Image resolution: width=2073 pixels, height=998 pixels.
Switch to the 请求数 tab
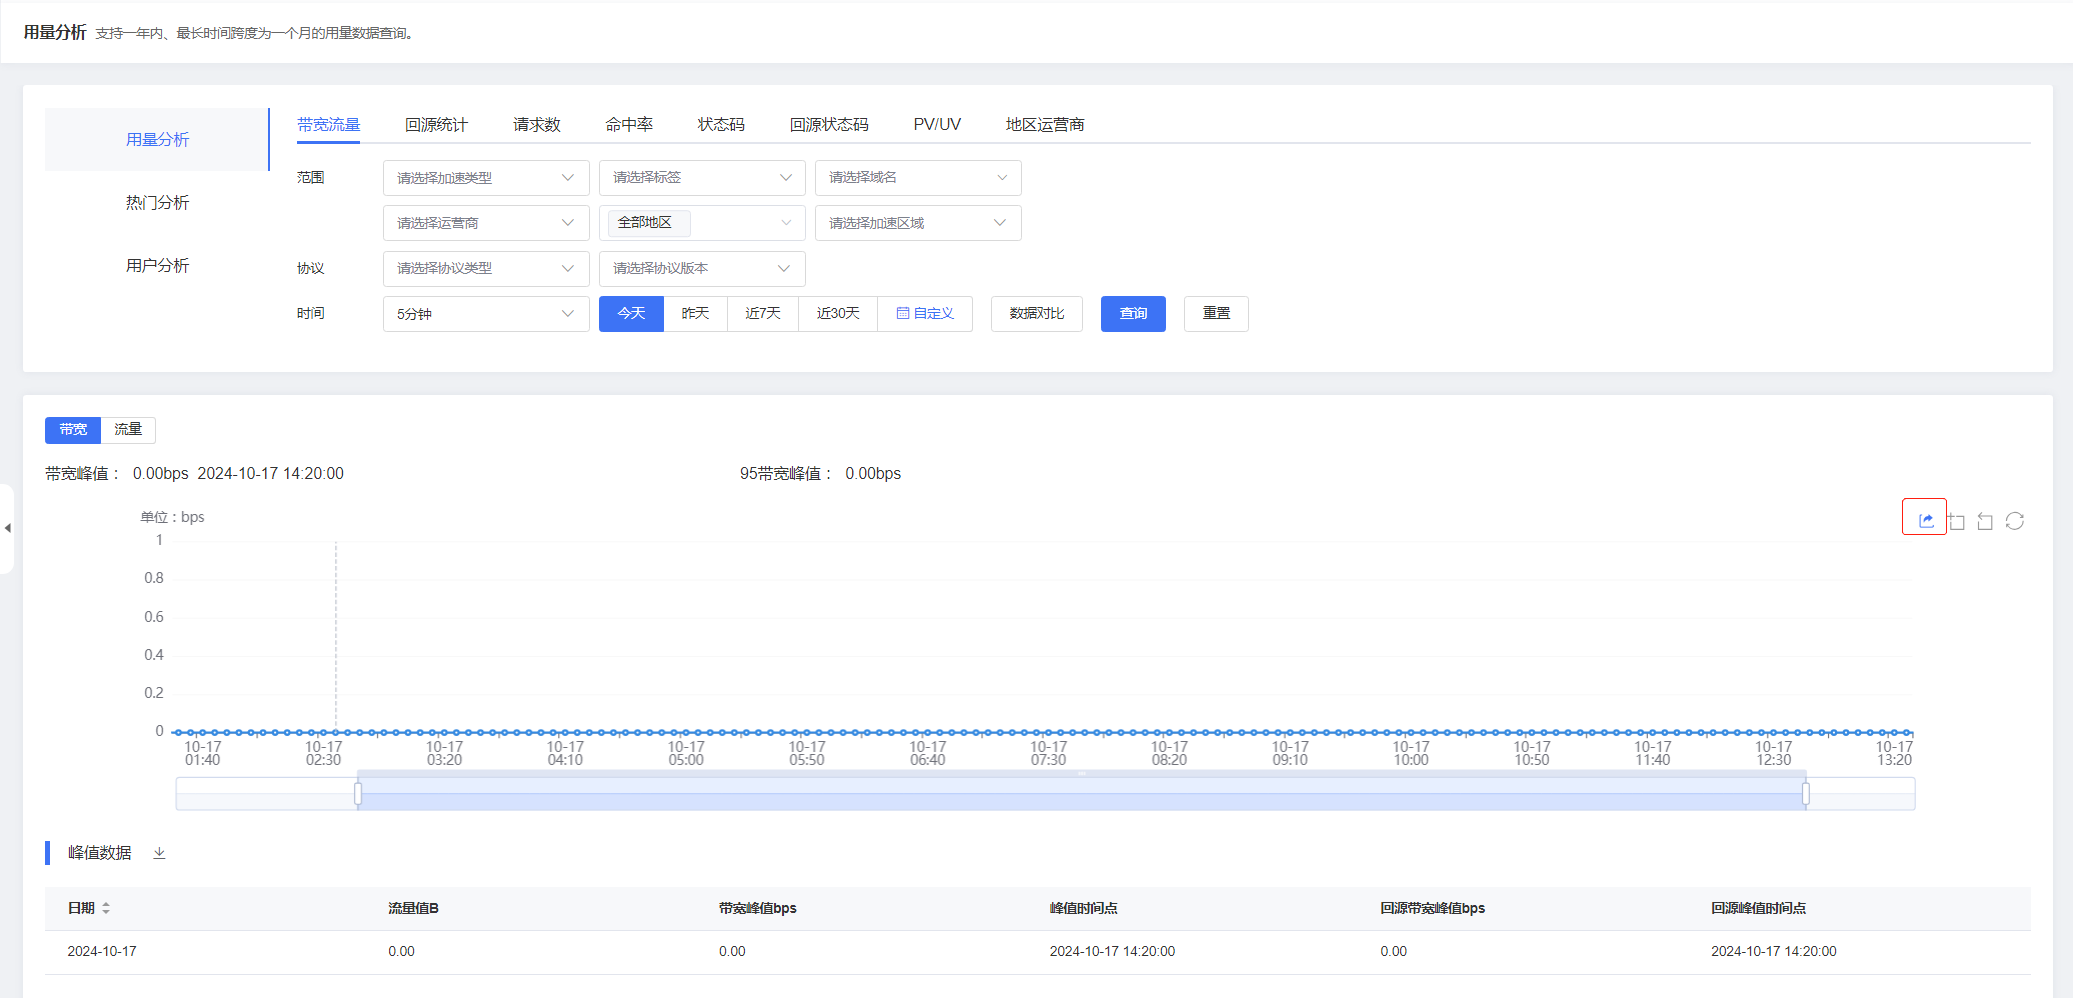pyautogui.click(x=537, y=125)
